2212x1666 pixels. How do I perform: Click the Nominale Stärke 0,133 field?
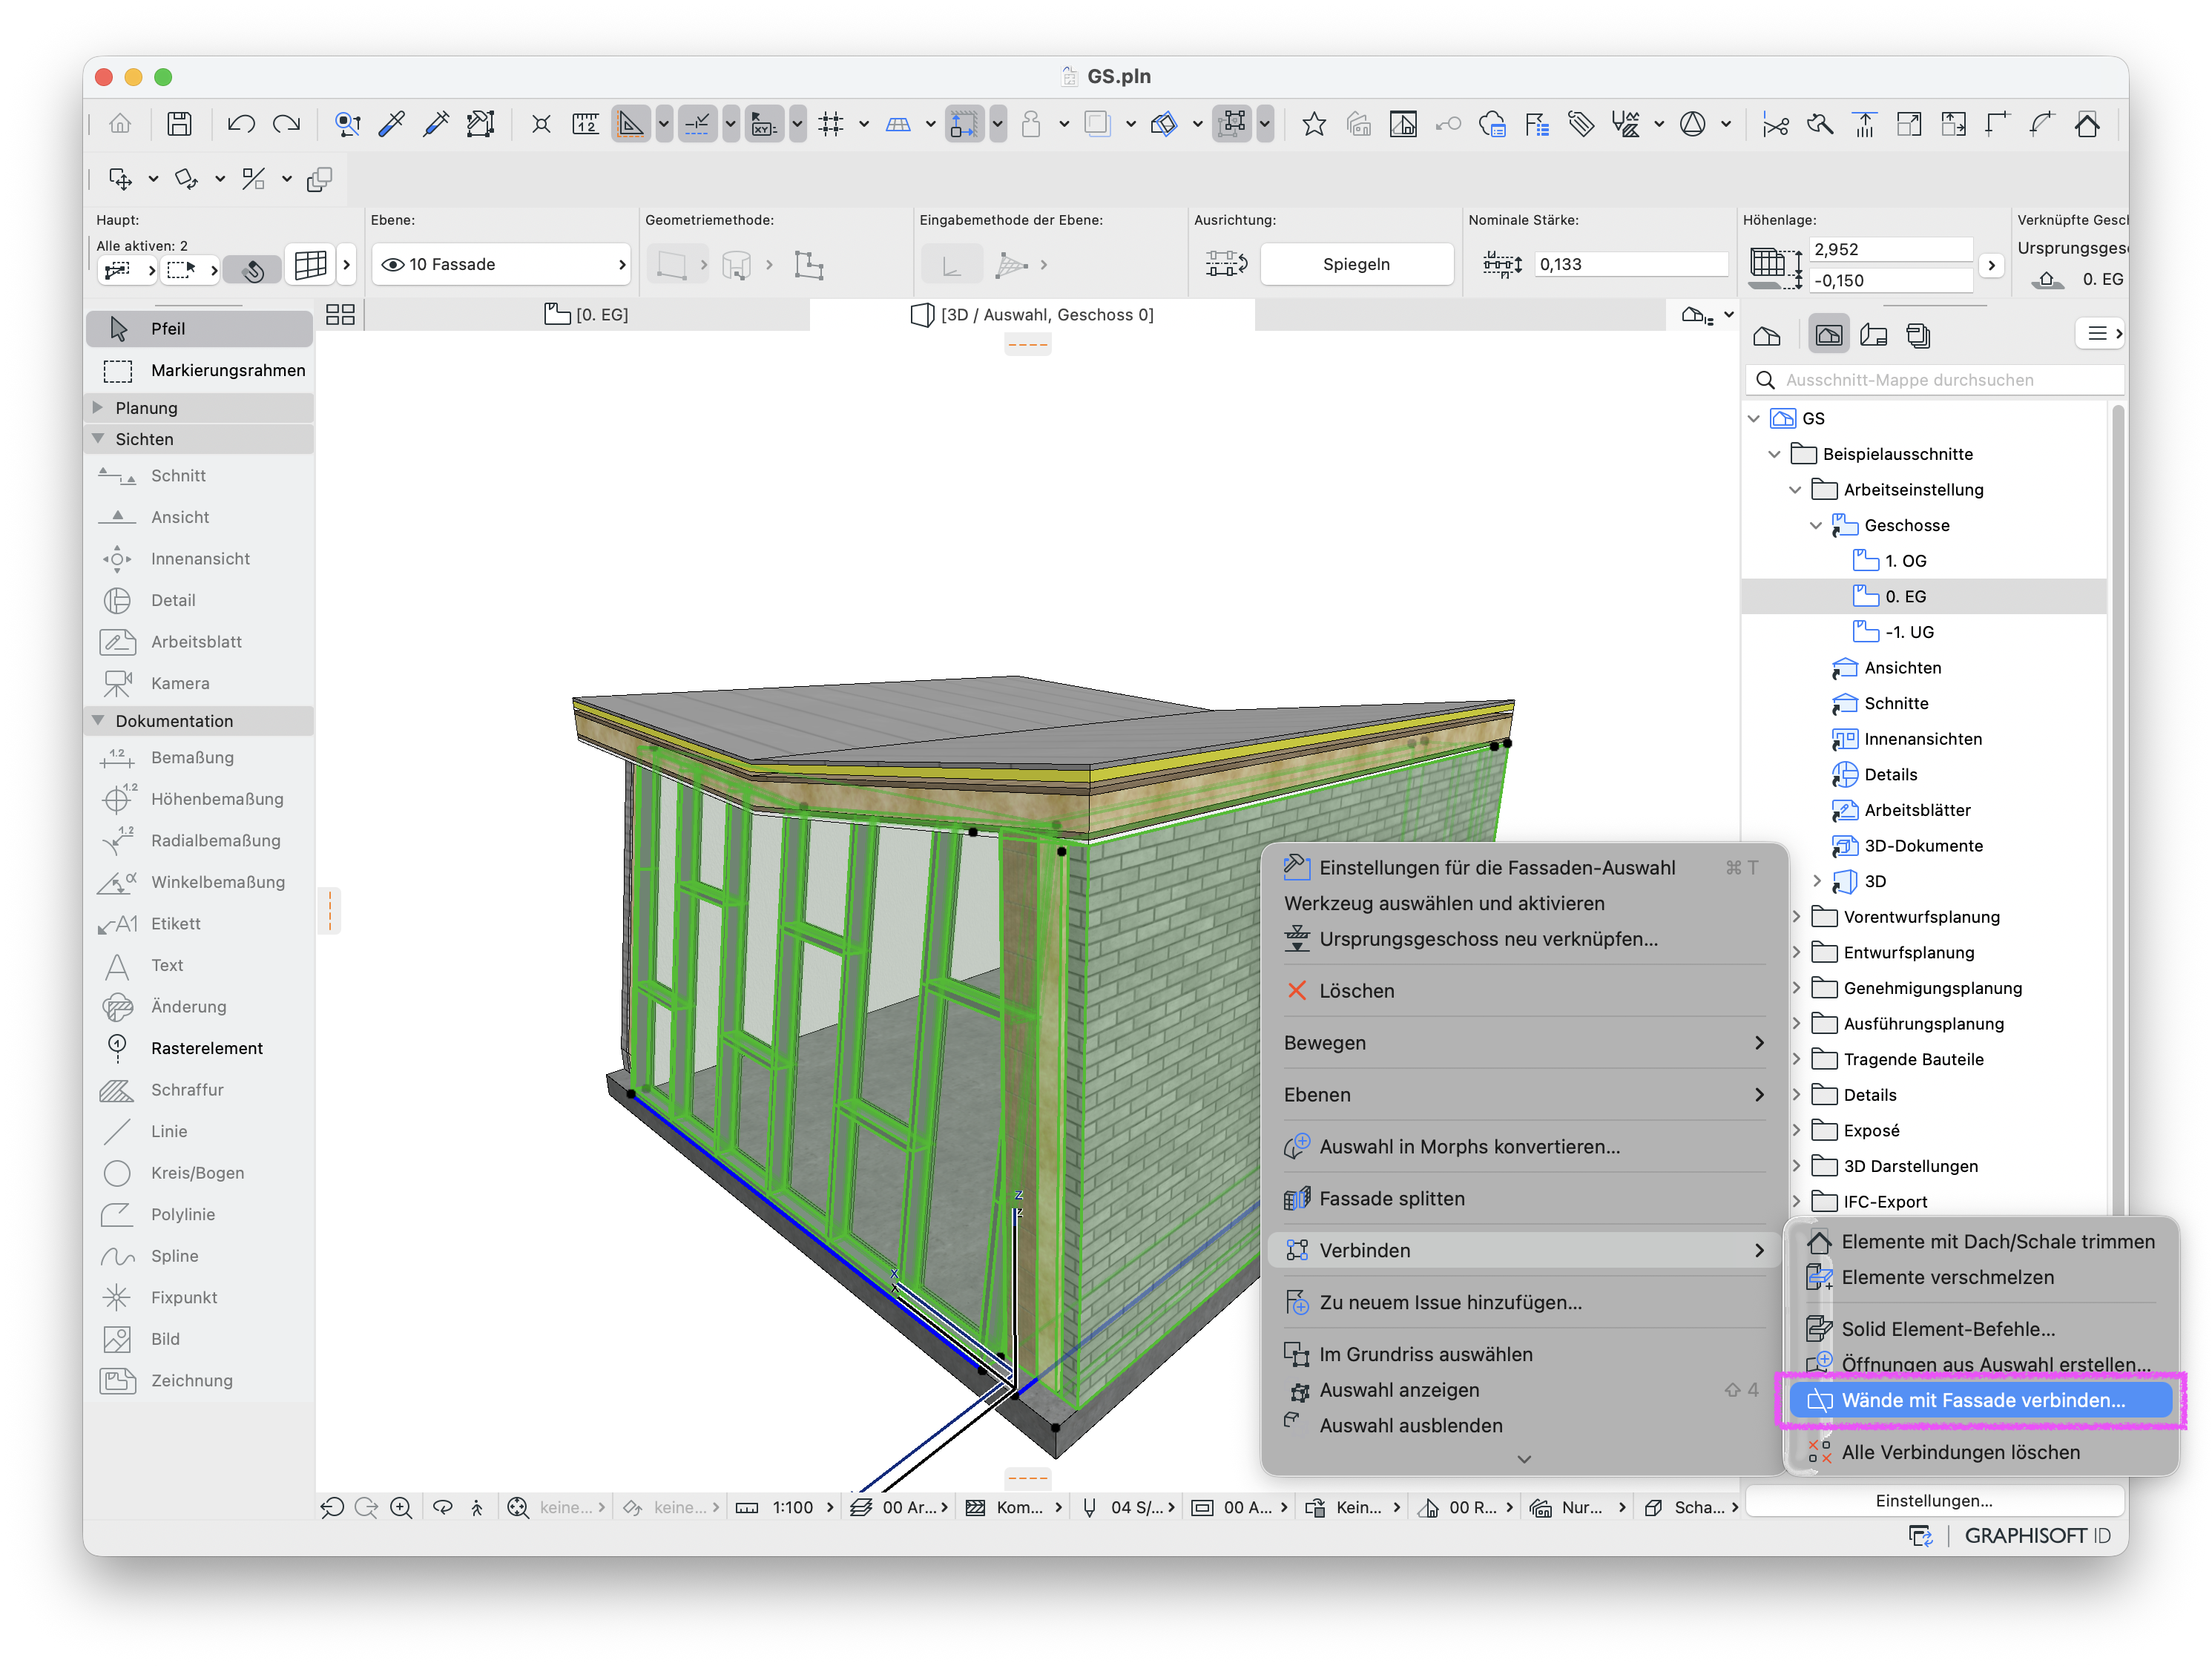[x=1630, y=264]
